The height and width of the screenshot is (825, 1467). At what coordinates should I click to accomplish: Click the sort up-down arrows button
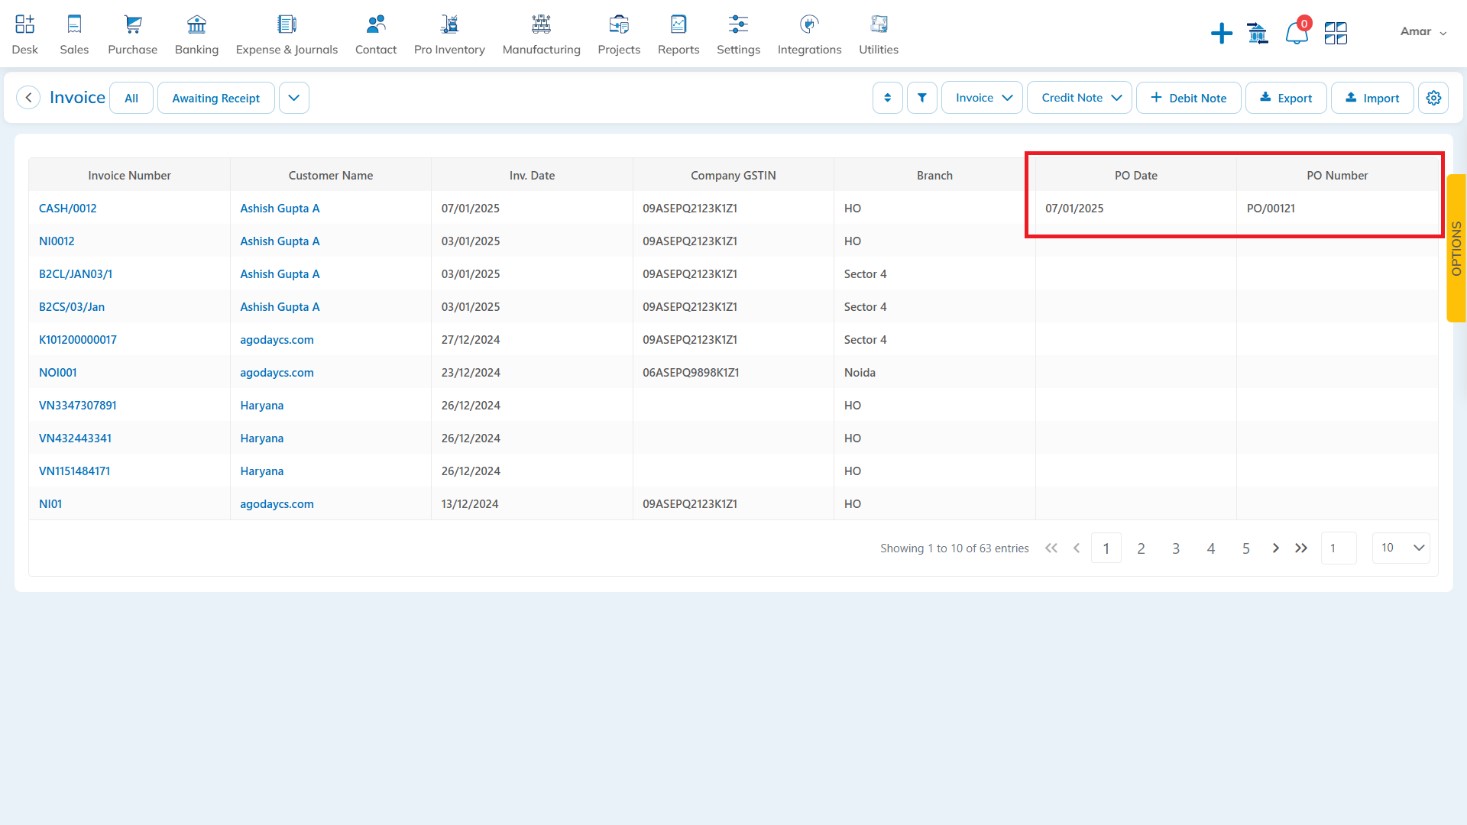(887, 98)
